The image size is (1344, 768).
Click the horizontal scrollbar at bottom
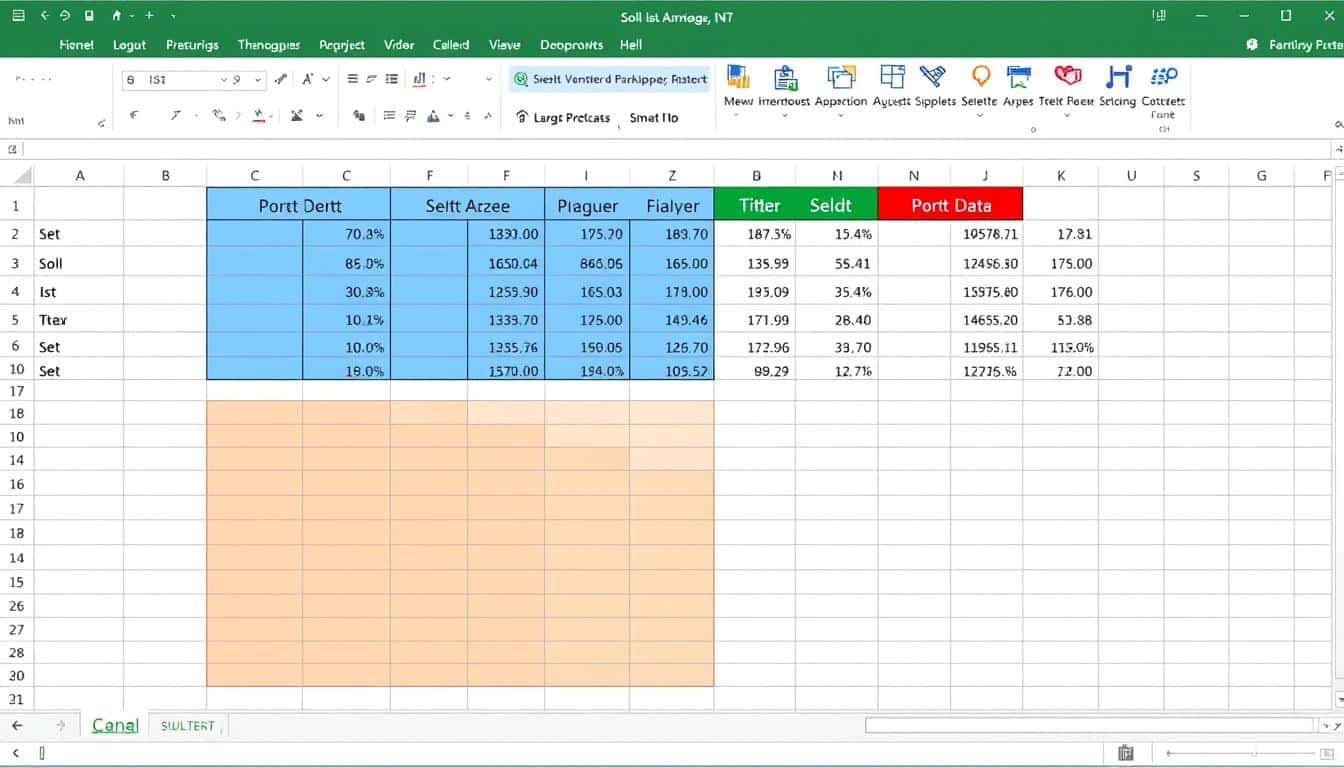[1090, 726]
